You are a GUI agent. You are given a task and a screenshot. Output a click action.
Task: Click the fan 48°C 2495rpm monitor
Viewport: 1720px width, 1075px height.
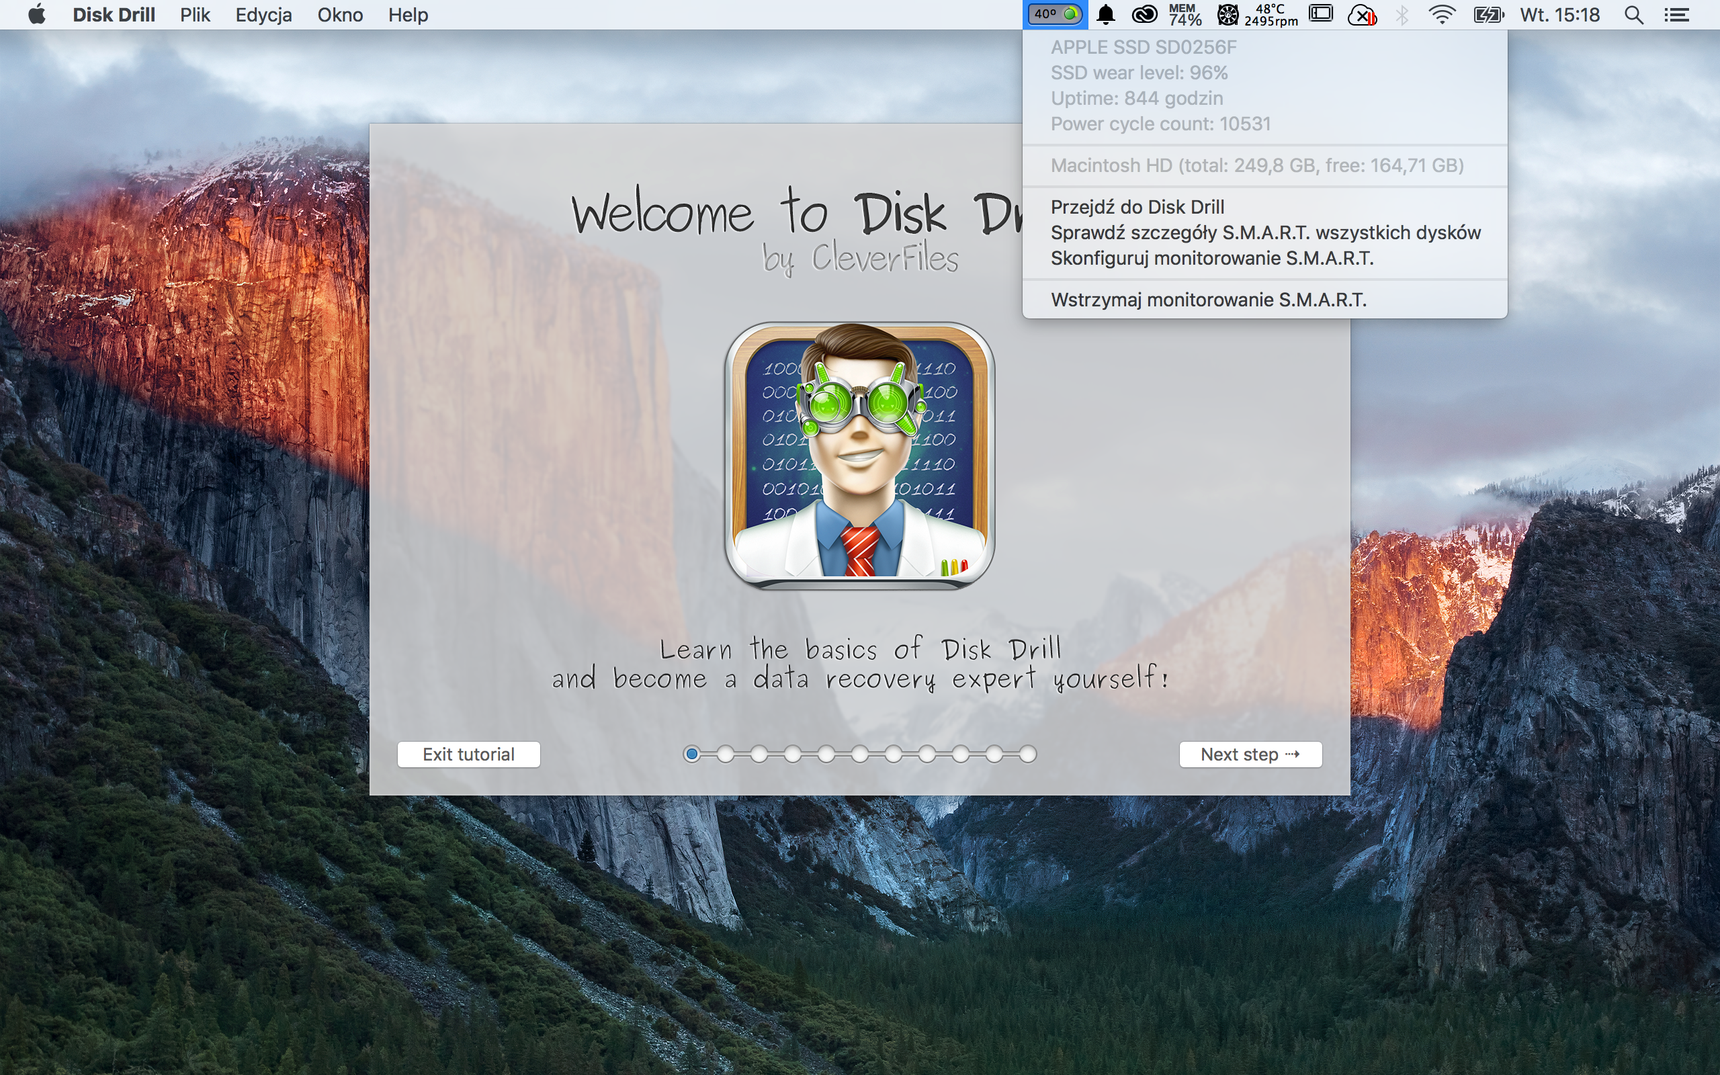click(x=1258, y=14)
